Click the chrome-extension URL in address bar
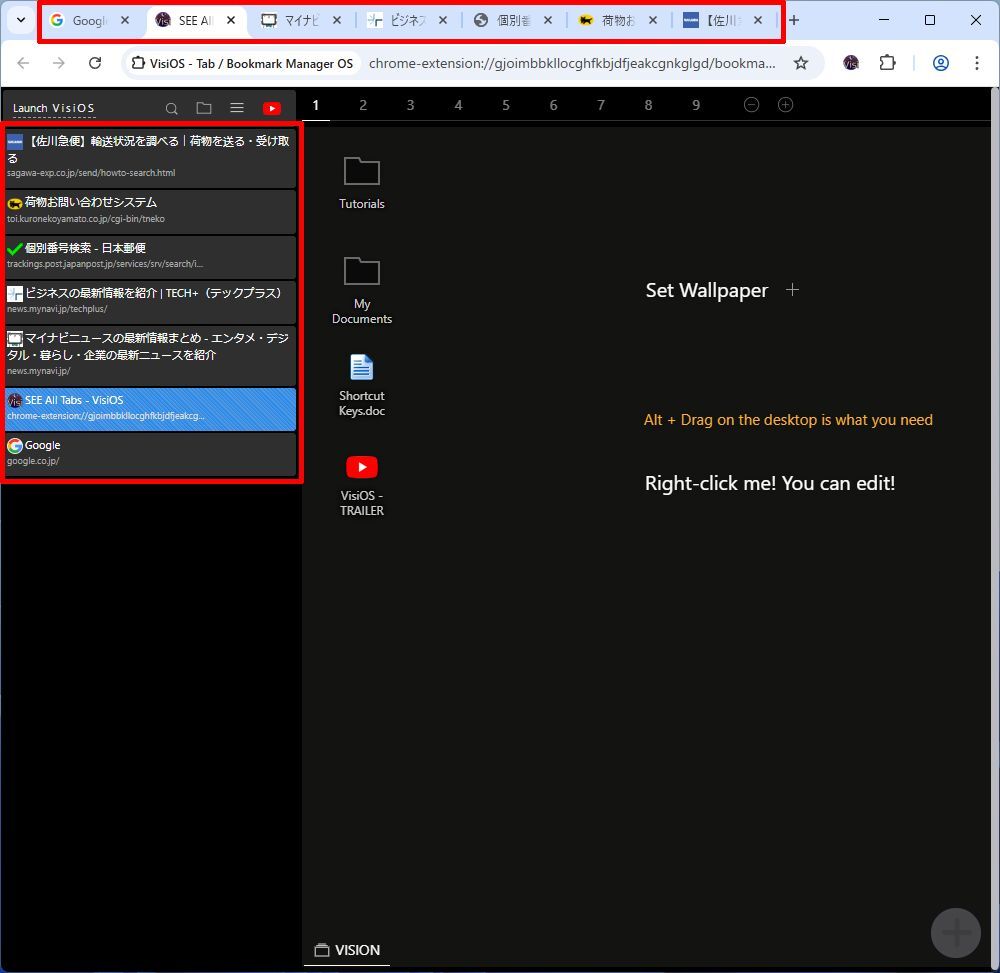1000x973 pixels. pyautogui.click(x=572, y=63)
